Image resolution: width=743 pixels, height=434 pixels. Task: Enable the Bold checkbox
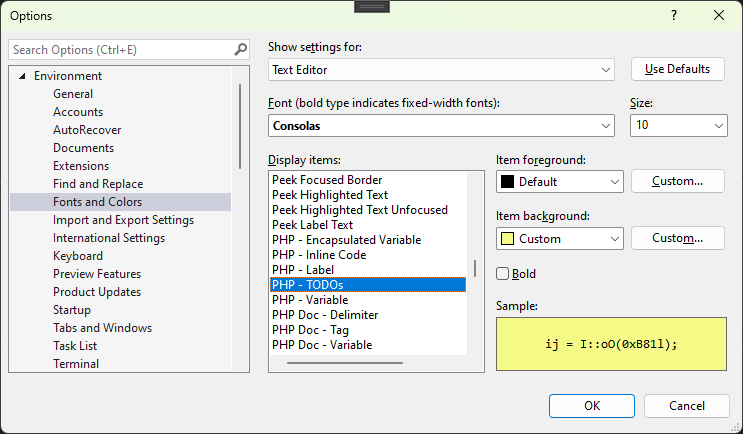504,273
